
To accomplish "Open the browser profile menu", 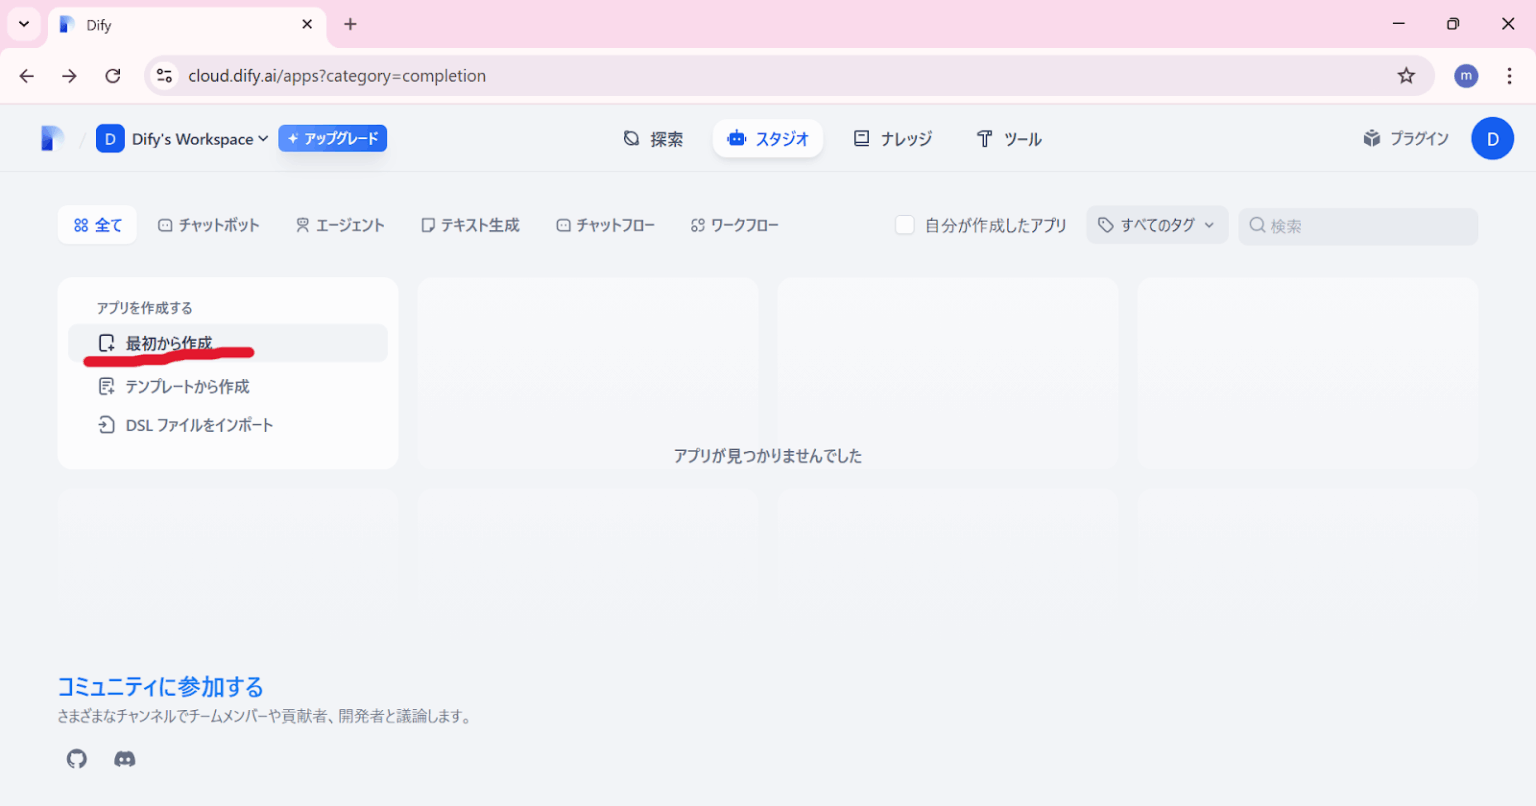I will pyautogui.click(x=1466, y=75).
